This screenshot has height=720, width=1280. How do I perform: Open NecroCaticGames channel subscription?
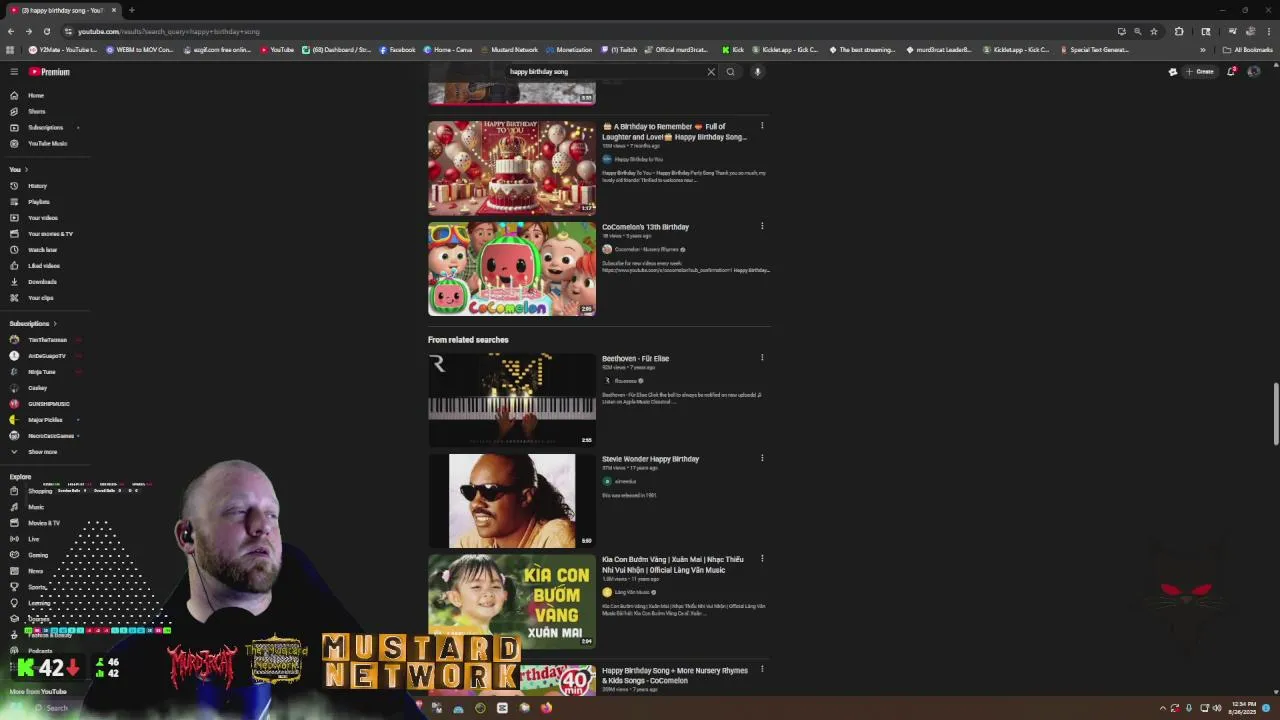[x=50, y=436]
